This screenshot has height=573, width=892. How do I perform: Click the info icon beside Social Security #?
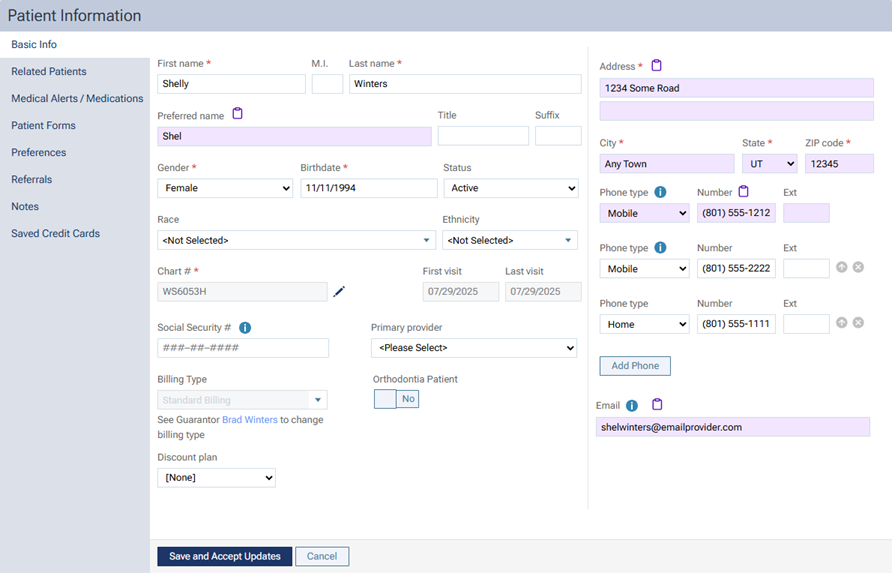pyautogui.click(x=245, y=327)
